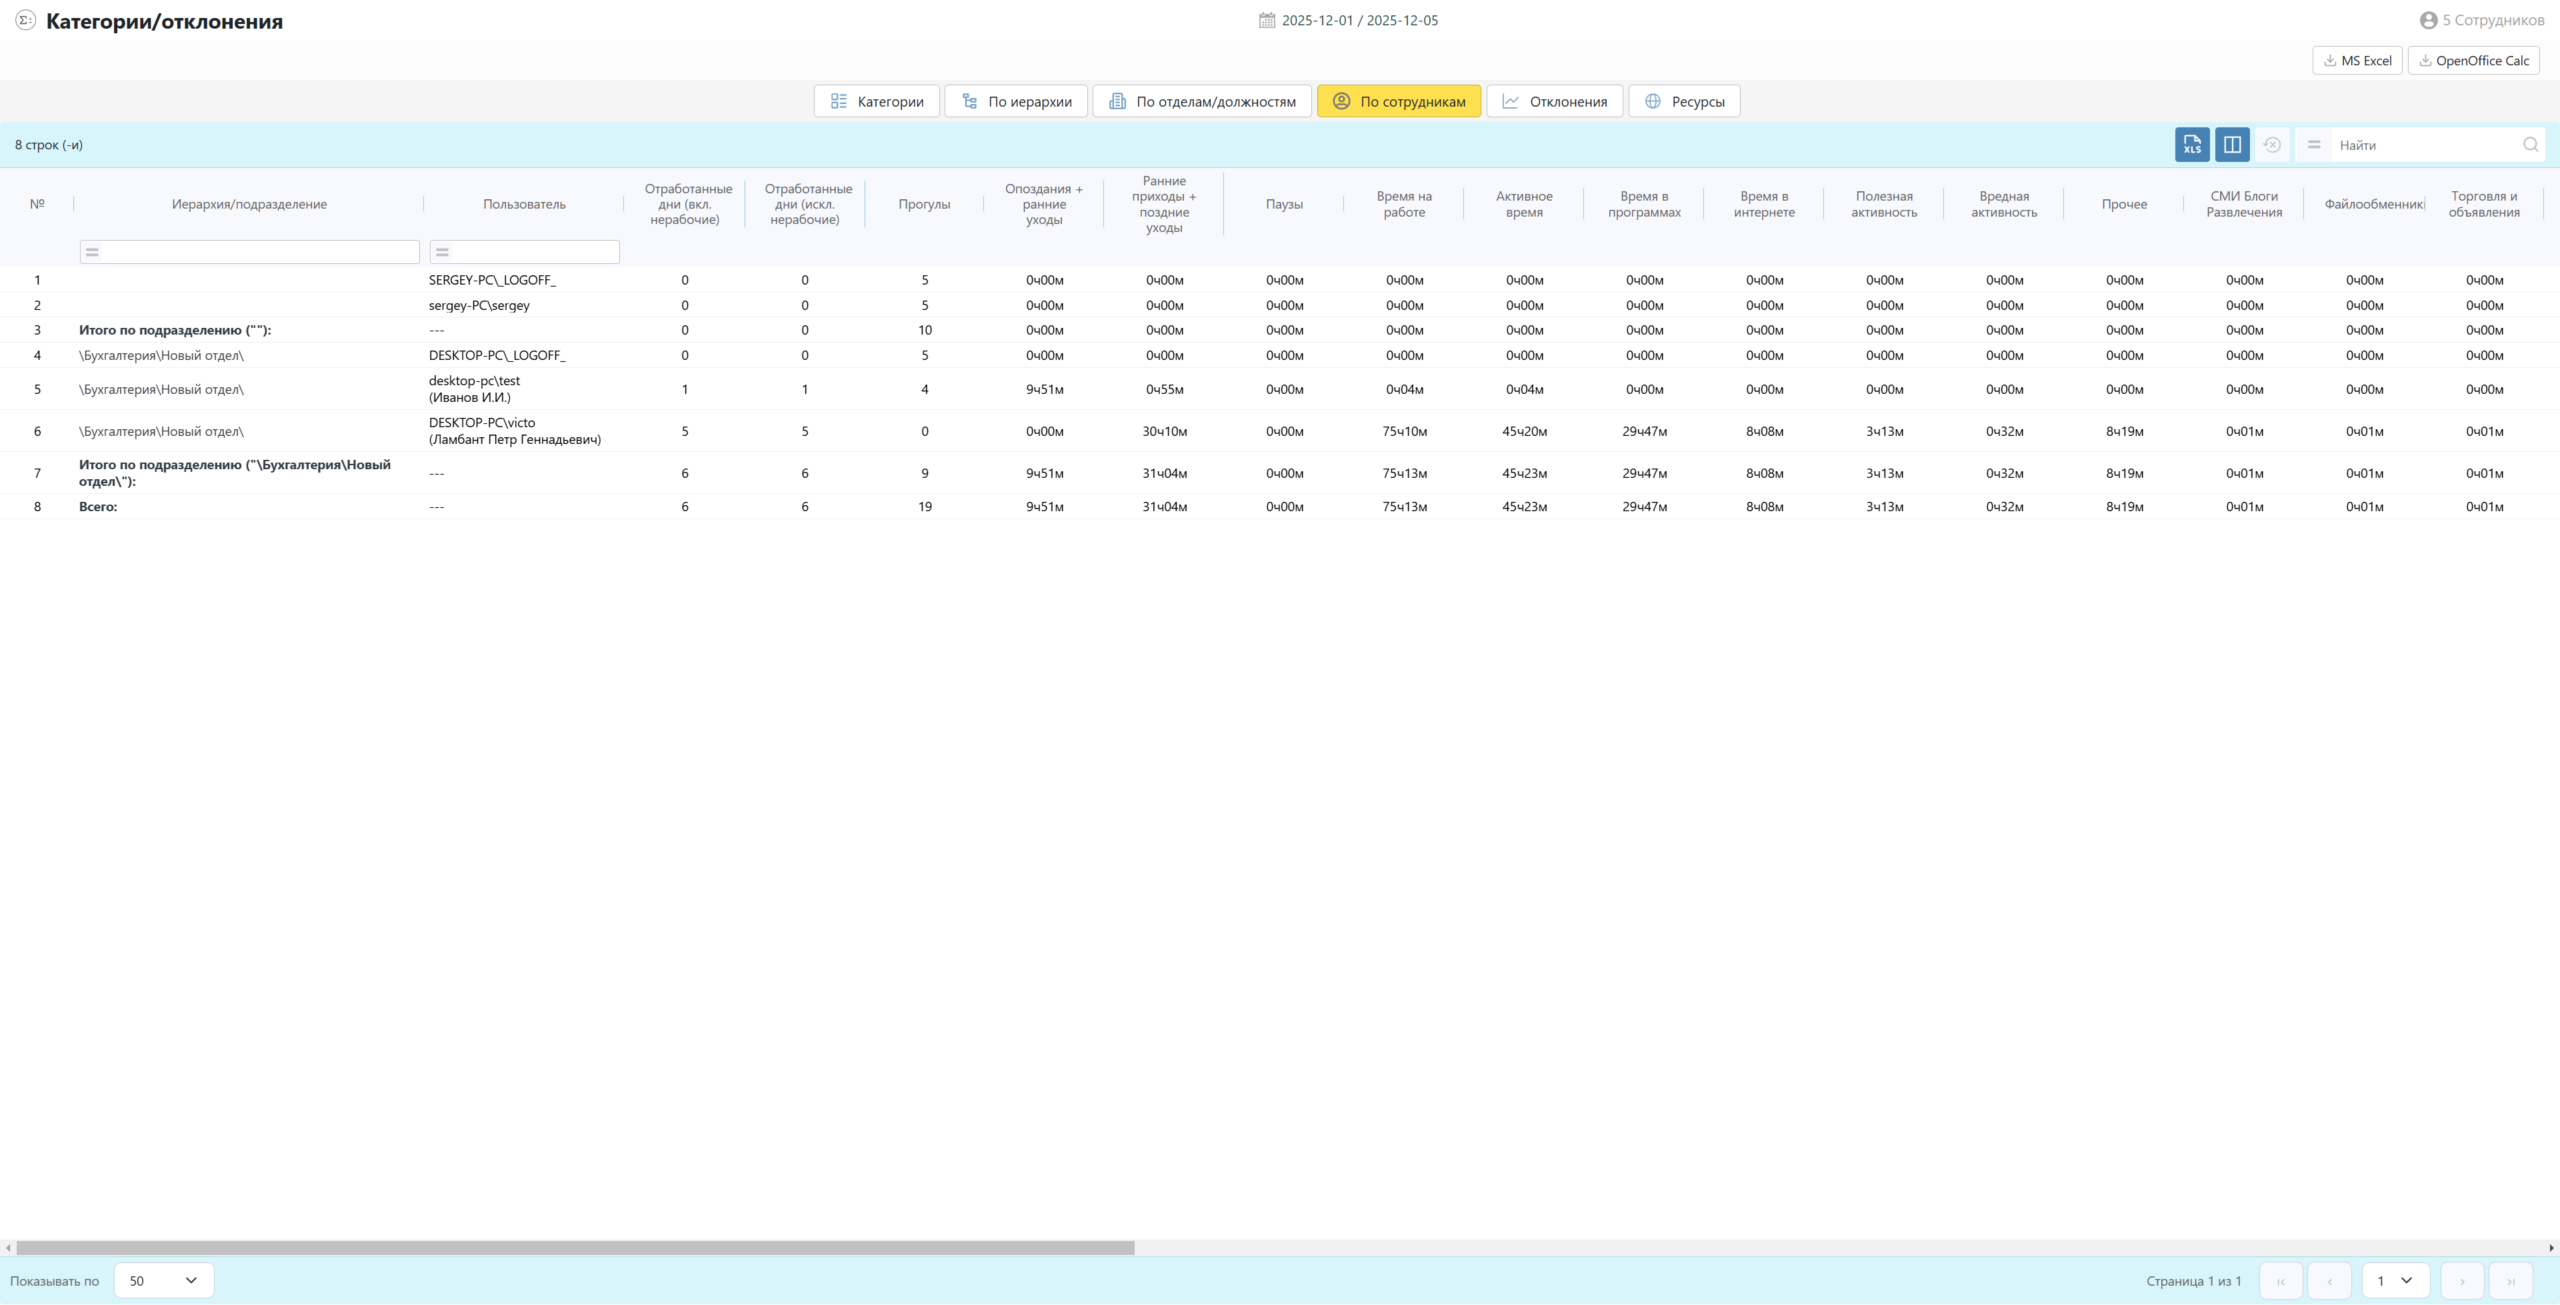Click the 5 Сотрудников user icon
The image size is (2560, 1305).
coord(2428,20)
